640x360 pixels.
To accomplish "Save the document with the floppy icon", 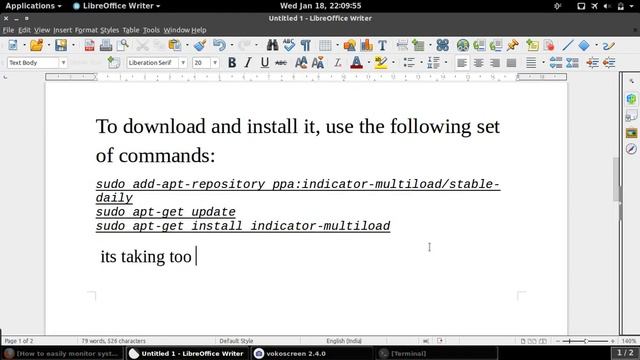I will (61, 45).
